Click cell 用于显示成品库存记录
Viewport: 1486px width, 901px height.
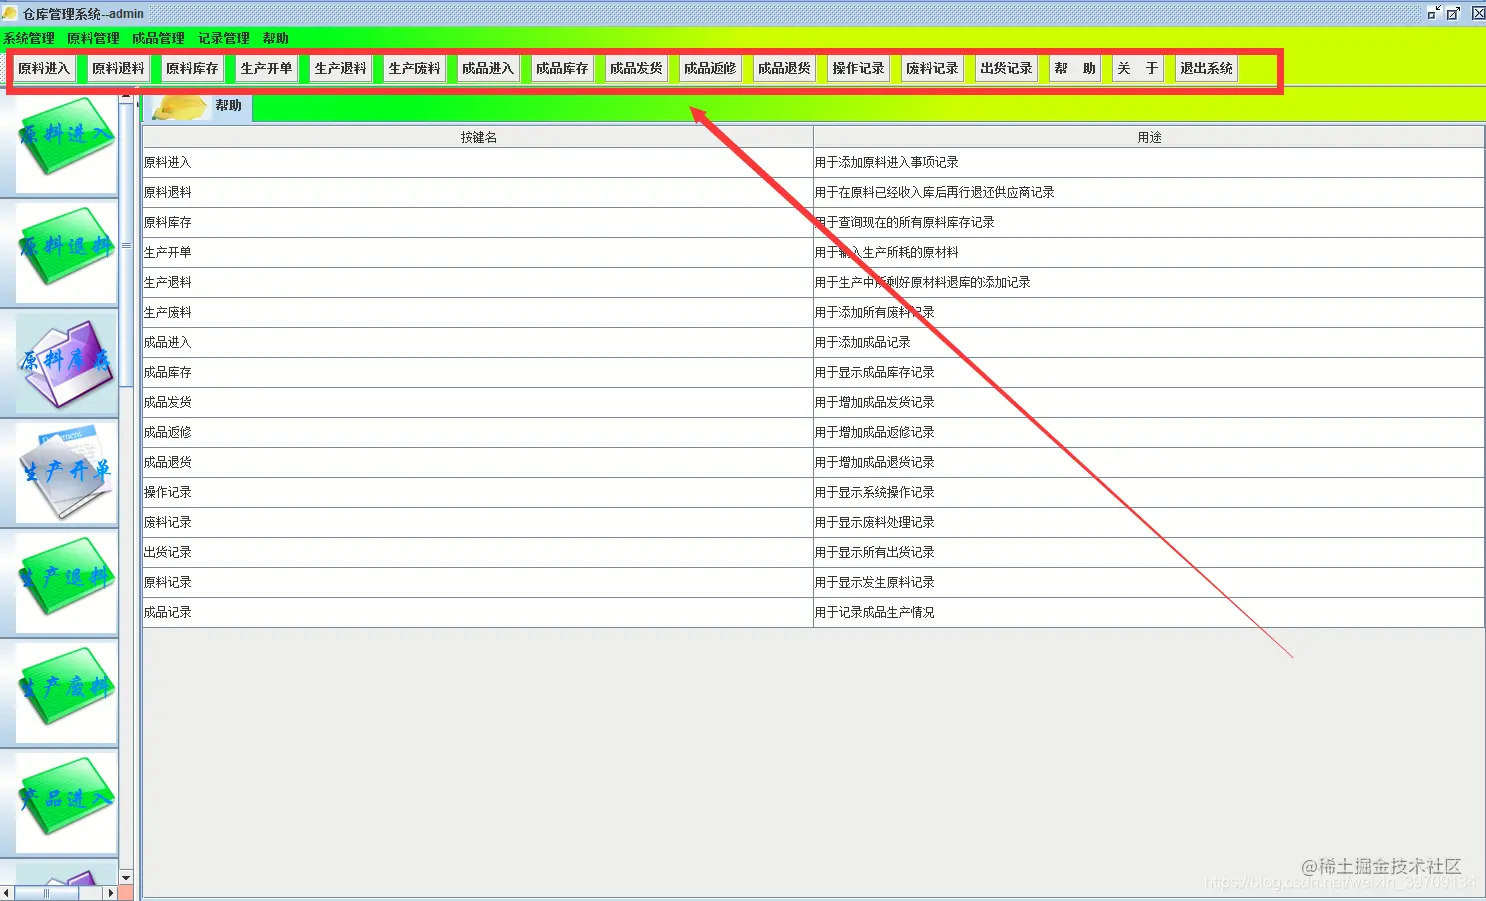tap(1149, 372)
